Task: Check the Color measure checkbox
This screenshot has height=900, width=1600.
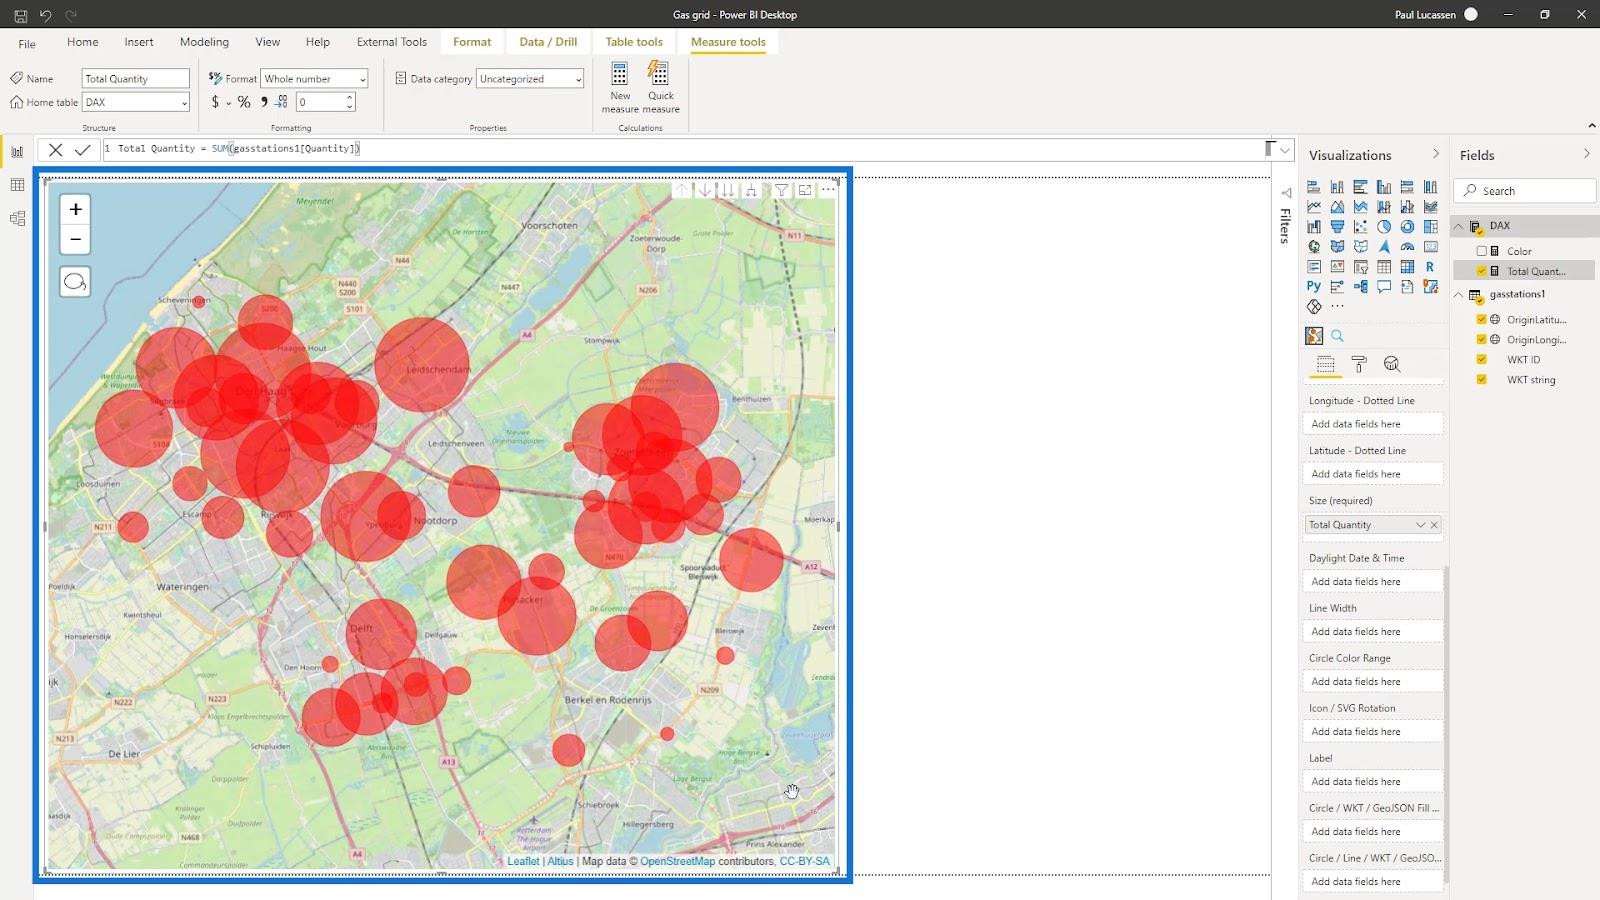Action: click(x=1482, y=251)
